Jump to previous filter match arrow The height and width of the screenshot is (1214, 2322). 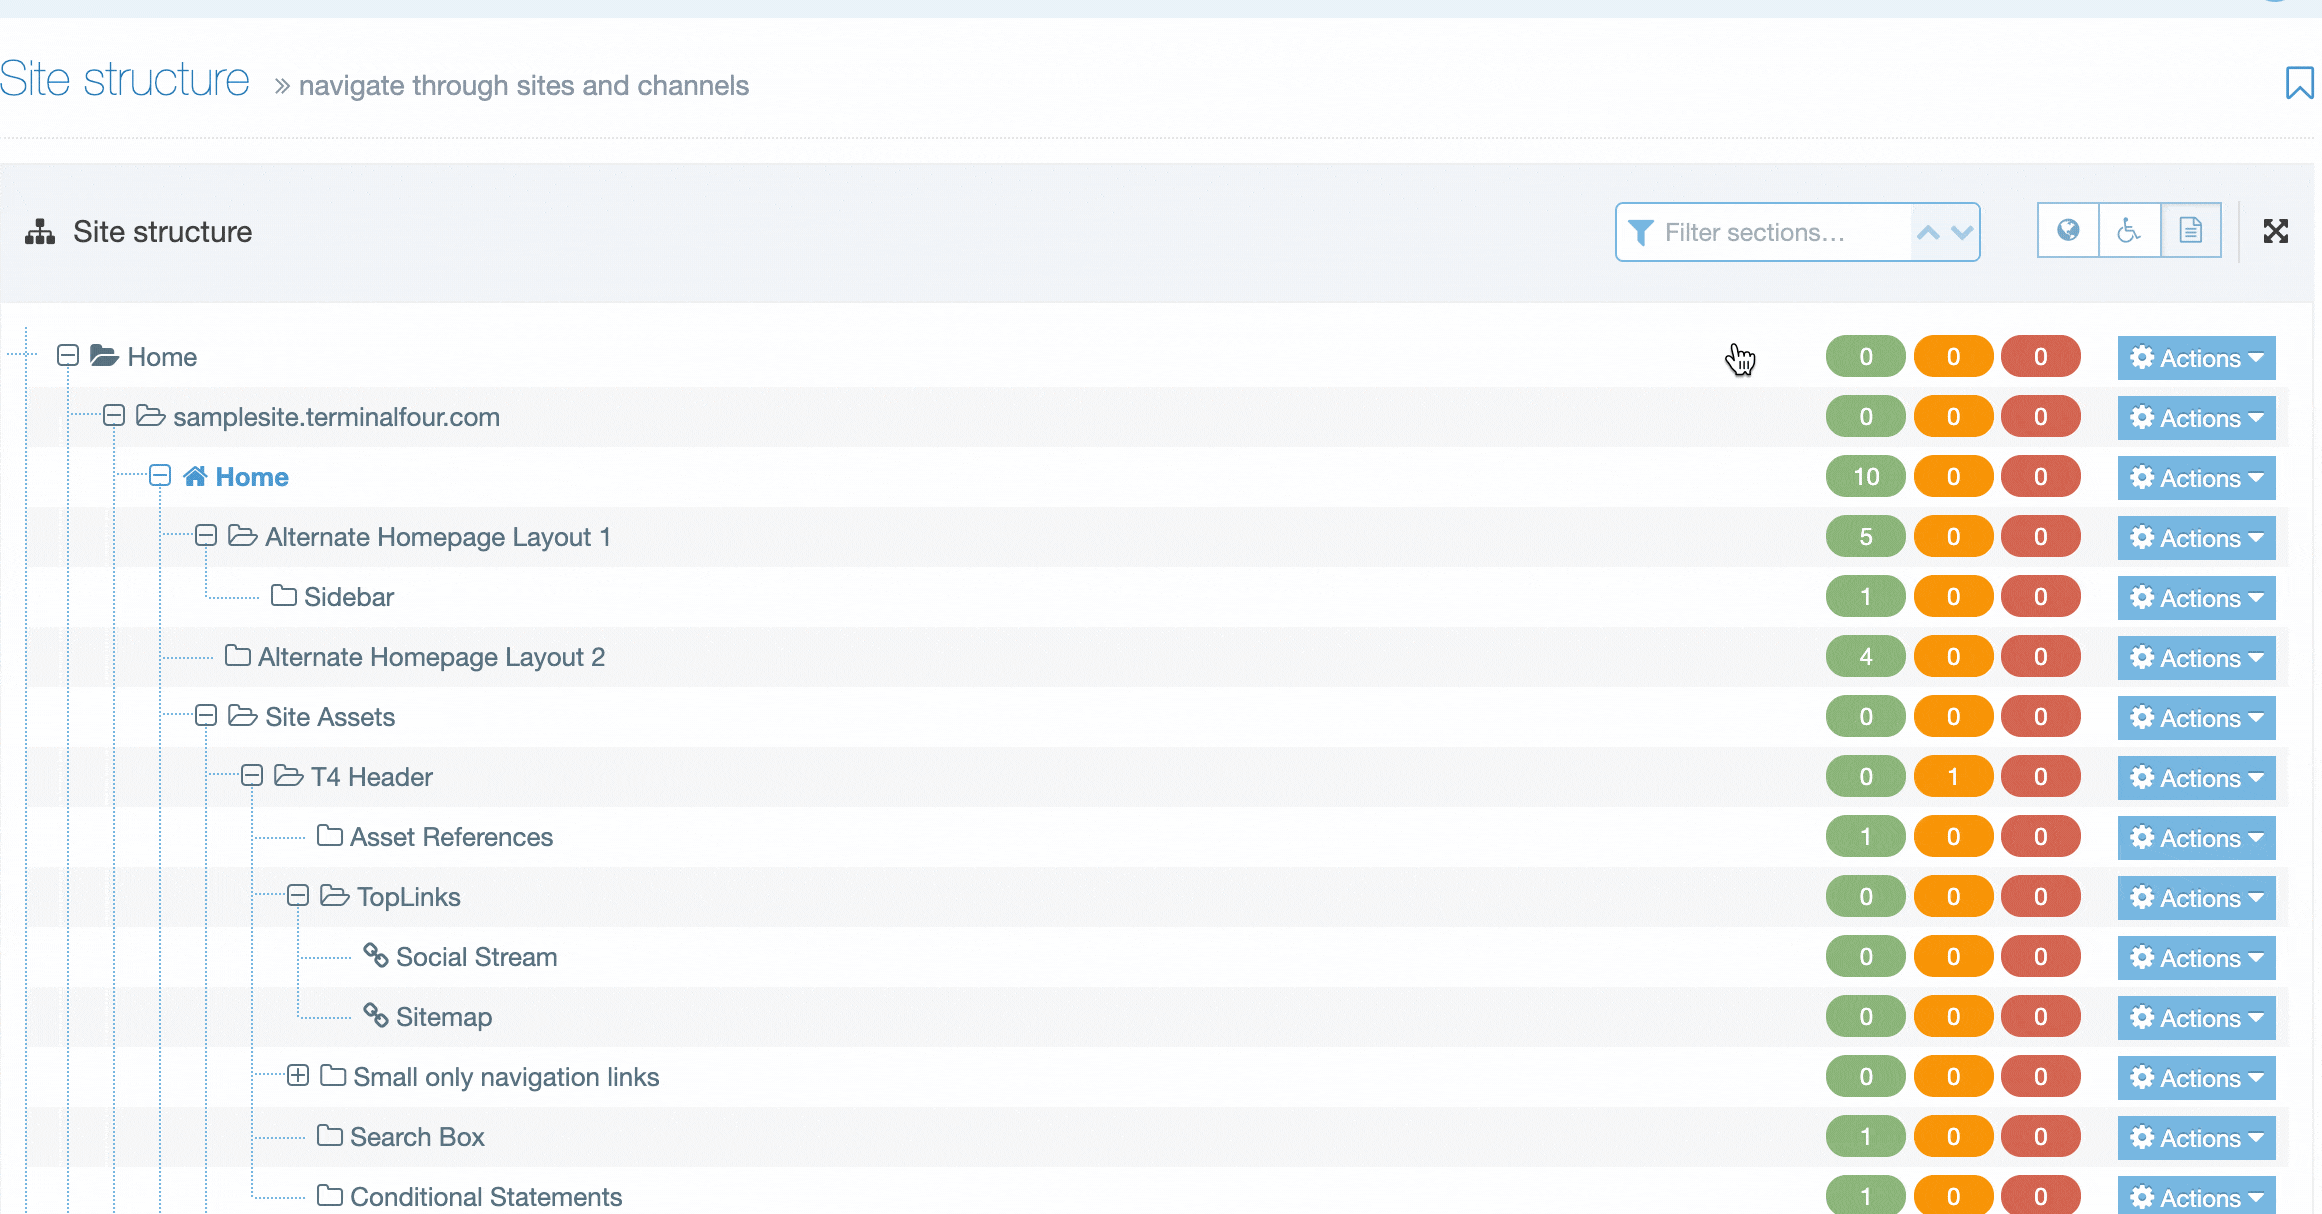coord(1928,233)
